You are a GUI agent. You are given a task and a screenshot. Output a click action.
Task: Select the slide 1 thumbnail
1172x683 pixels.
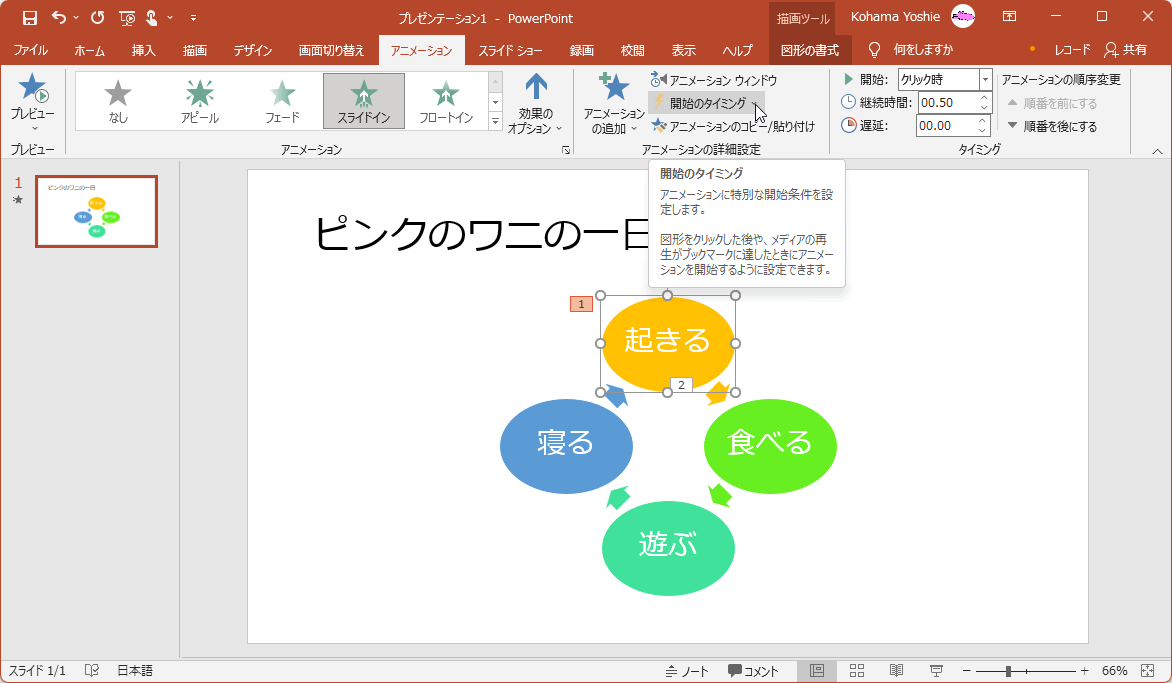point(95,211)
